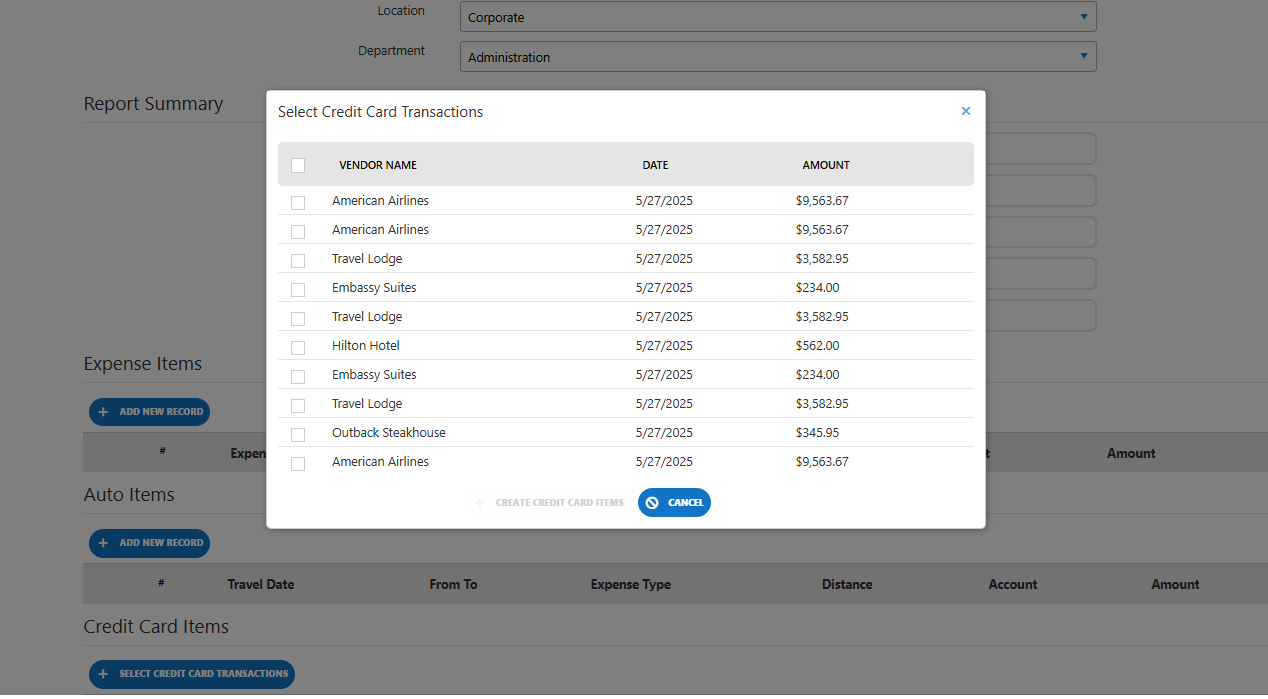Close the Select Credit Card Transactions dialog
The image size is (1268, 699).
(x=965, y=111)
